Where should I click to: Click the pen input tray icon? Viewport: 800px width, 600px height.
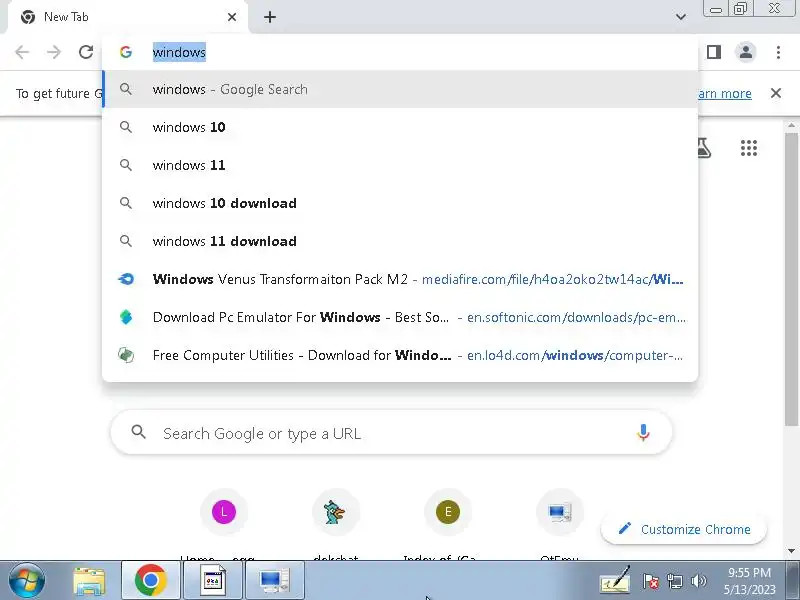616,581
